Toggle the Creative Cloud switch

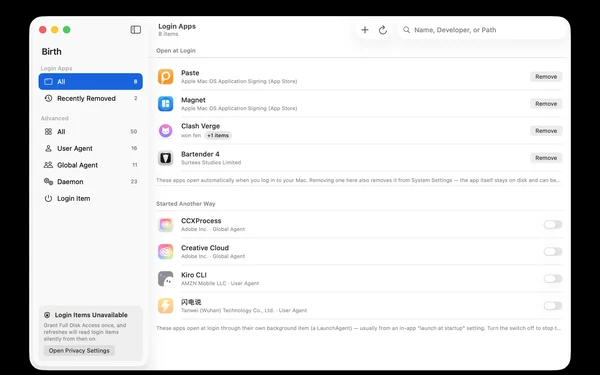pos(553,252)
